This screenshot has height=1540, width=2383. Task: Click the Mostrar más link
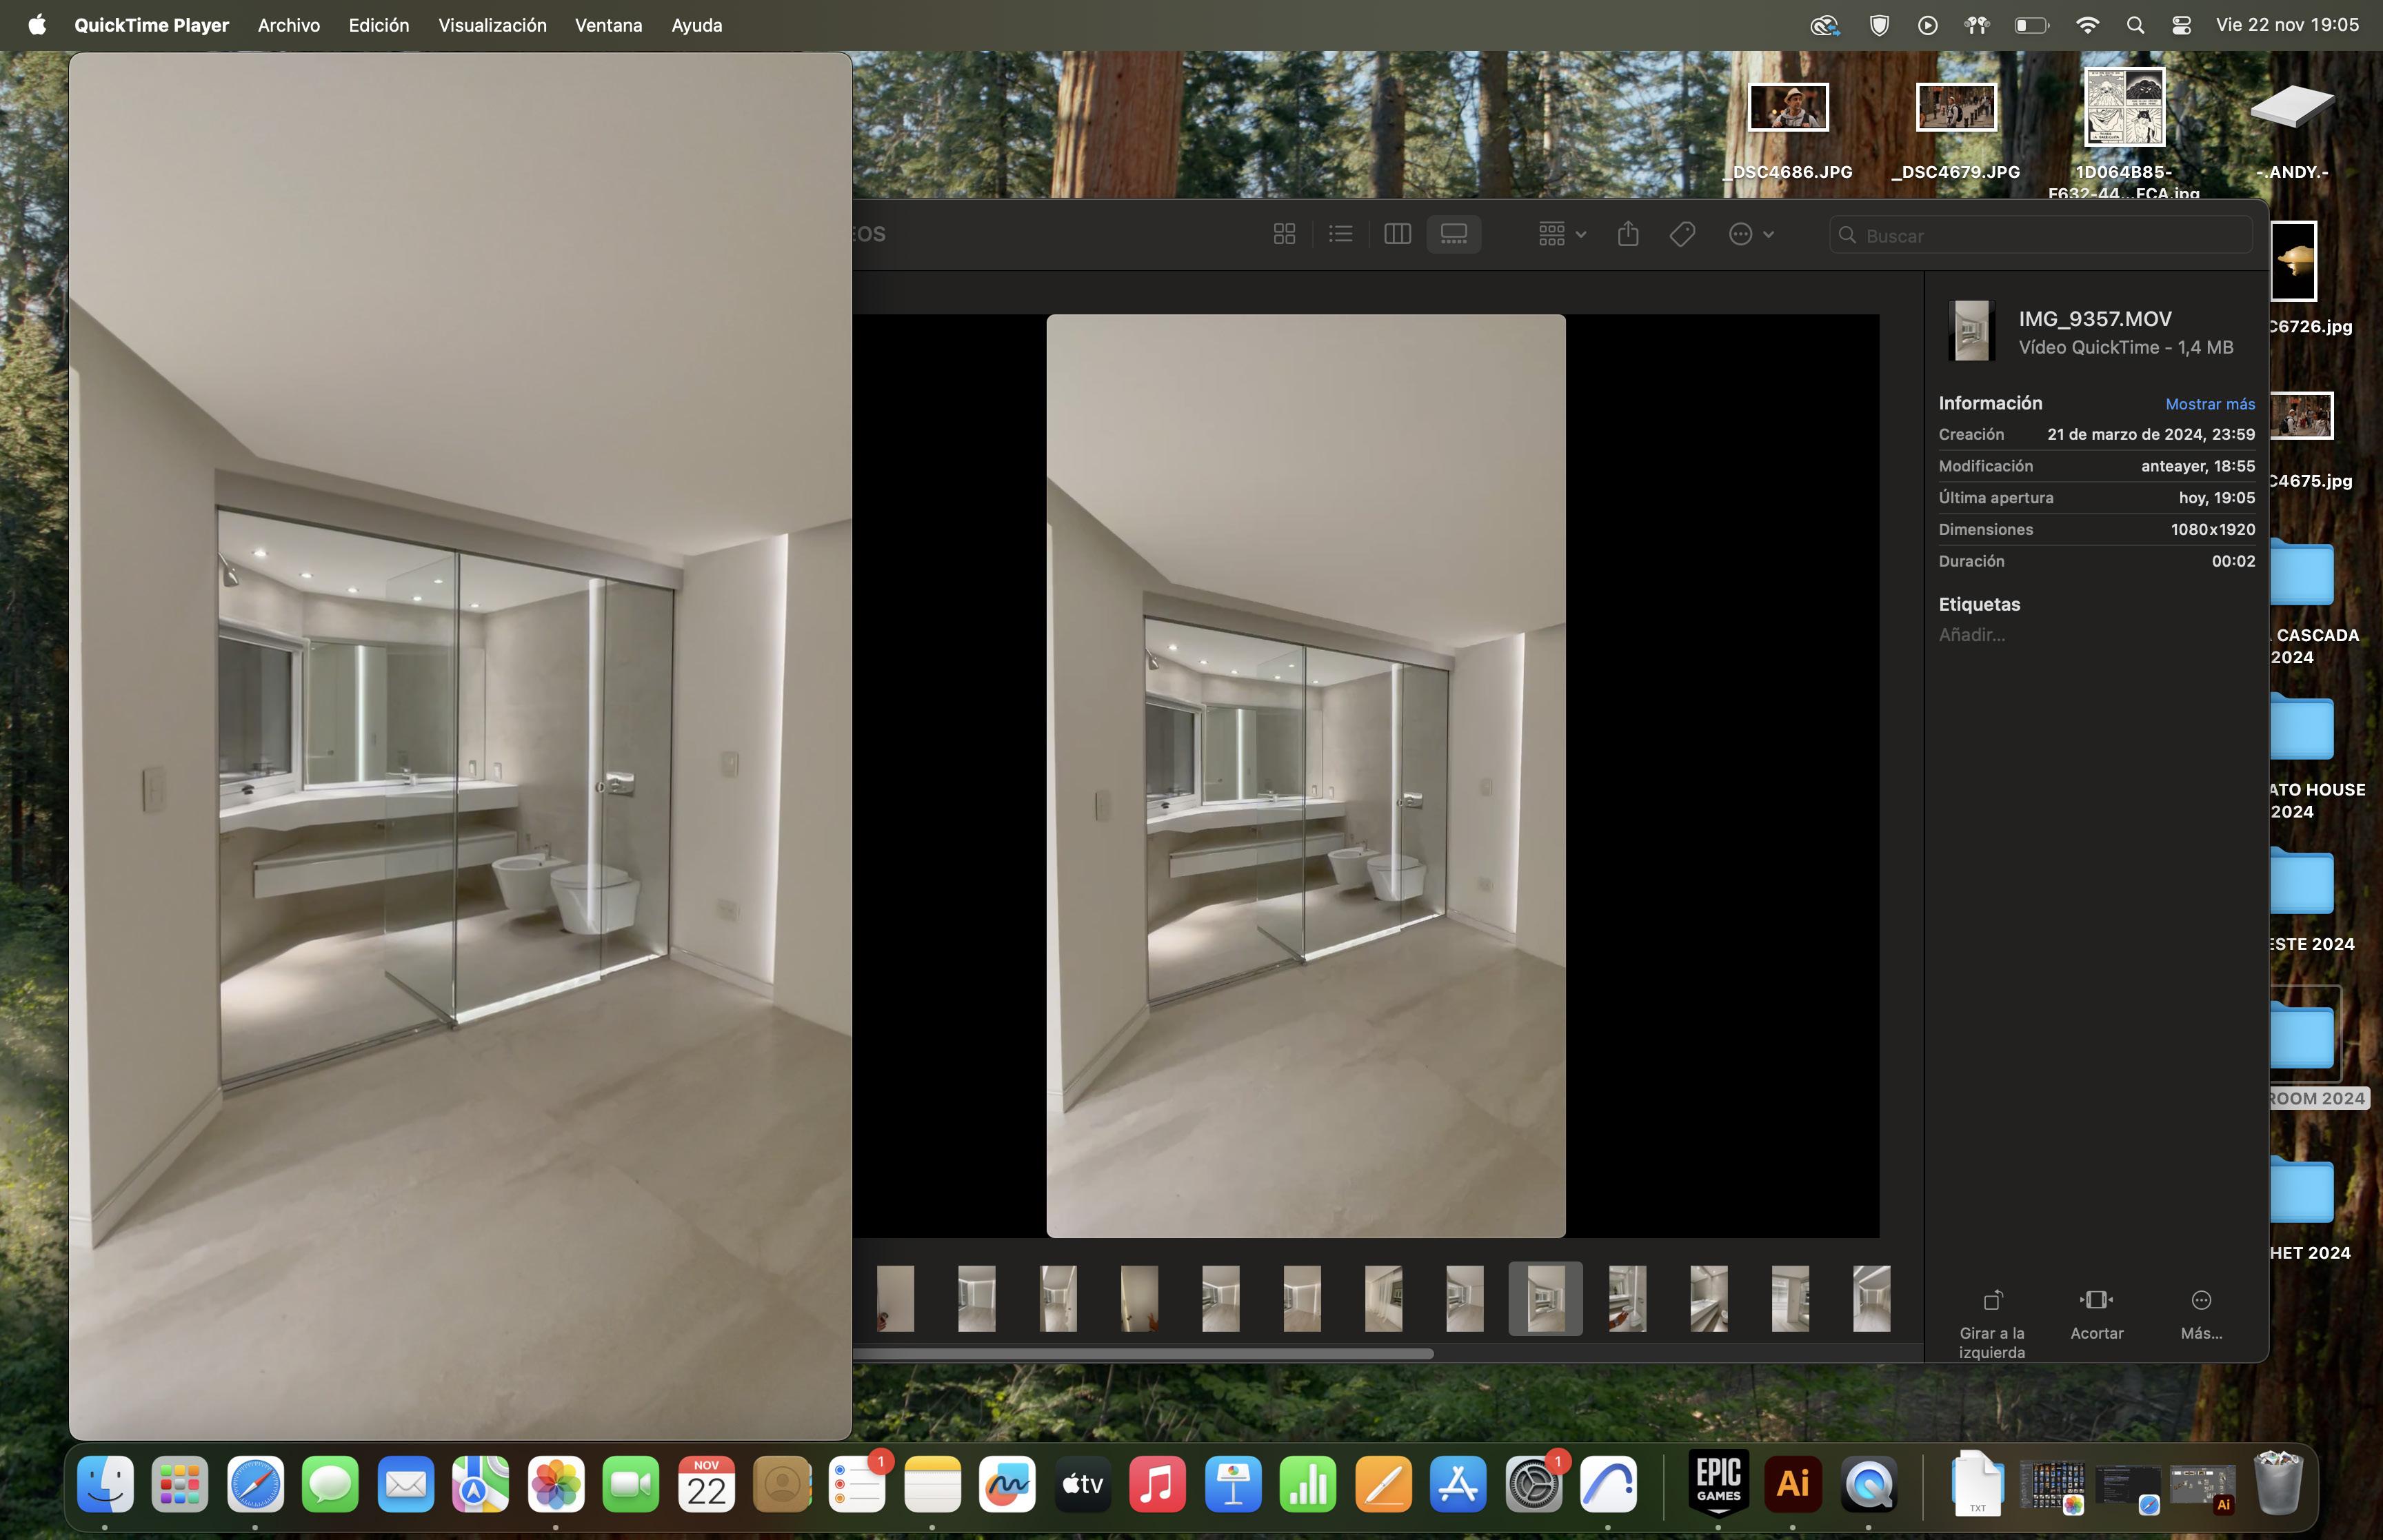point(2209,404)
